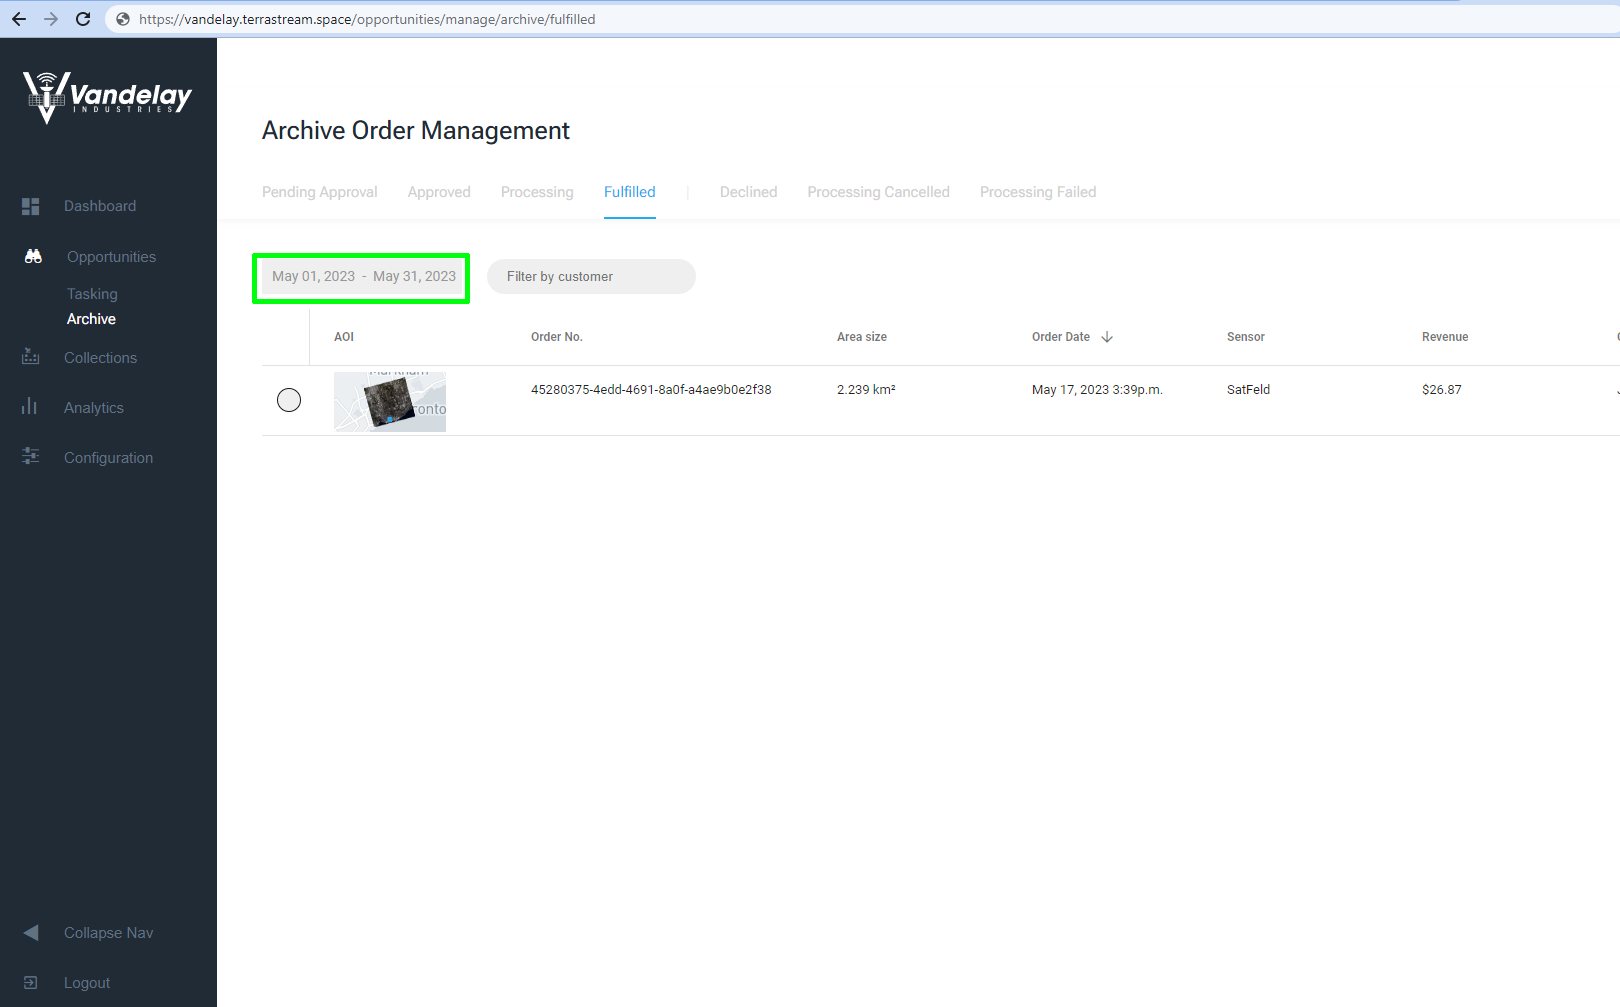The height and width of the screenshot is (1007, 1620).
Task: Open the May 2023 date range picker
Action: point(364,277)
